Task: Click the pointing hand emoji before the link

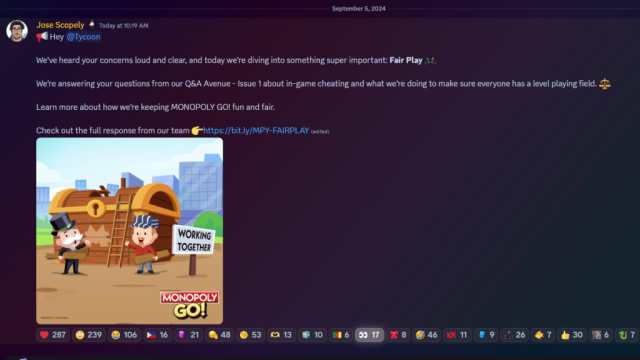Action: click(x=197, y=131)
